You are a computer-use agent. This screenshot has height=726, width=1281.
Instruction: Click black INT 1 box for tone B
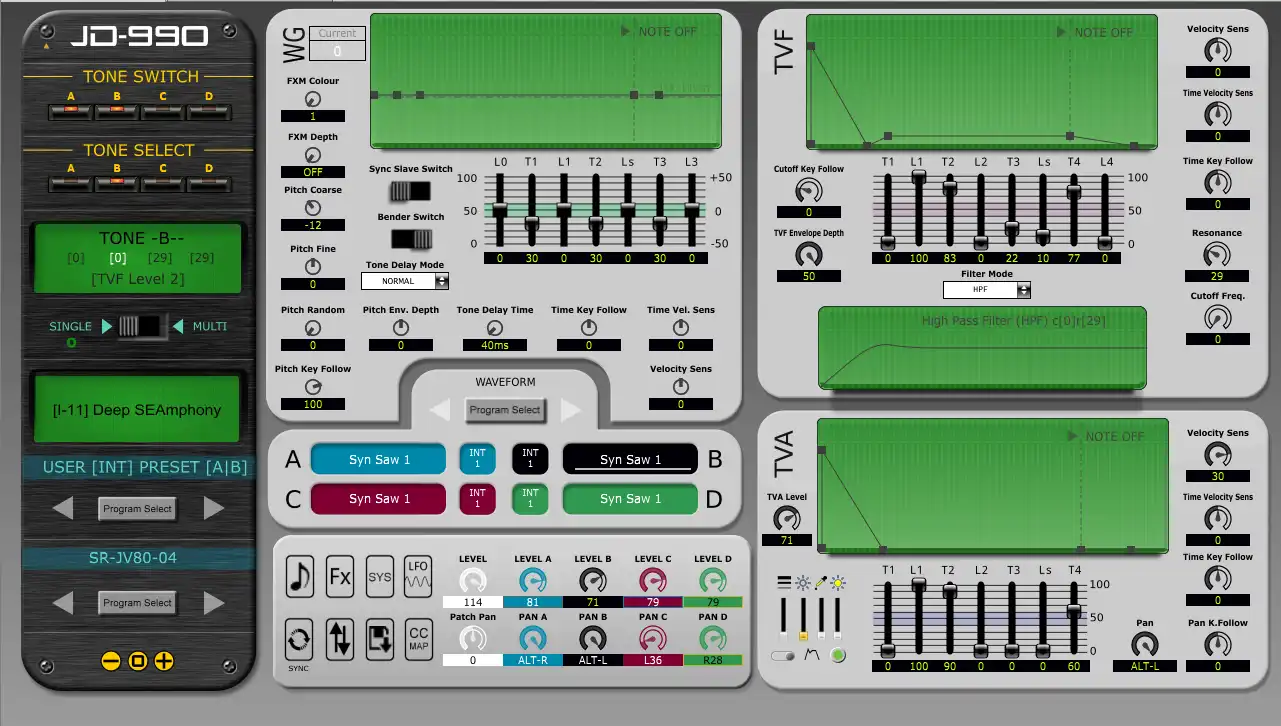[x=530, y=459]
